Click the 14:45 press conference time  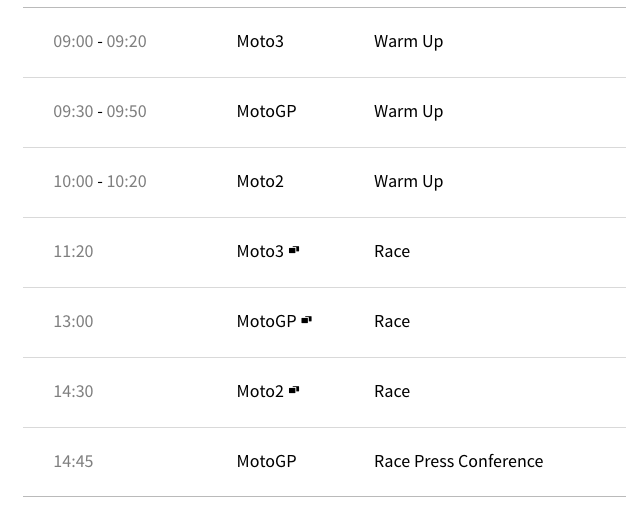[x=73, y=461]
